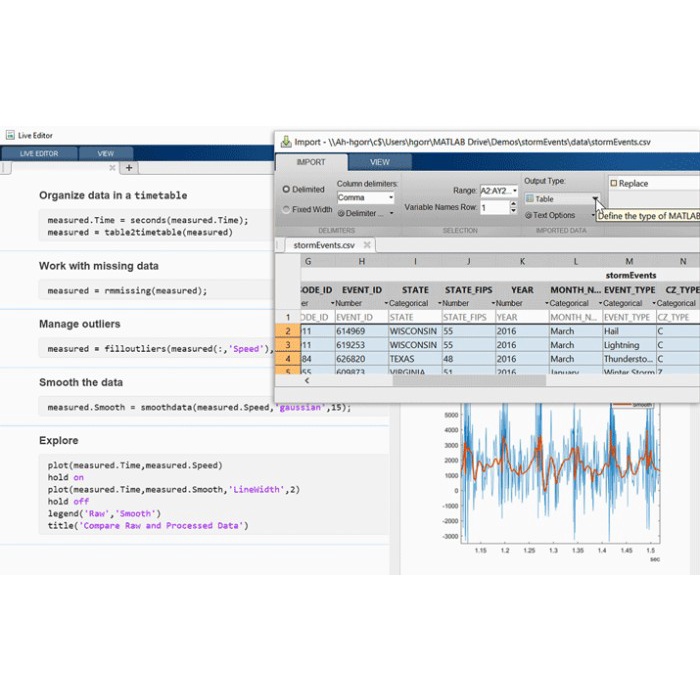Open the Column delimiters Comma dropdown

click(389, 198)
